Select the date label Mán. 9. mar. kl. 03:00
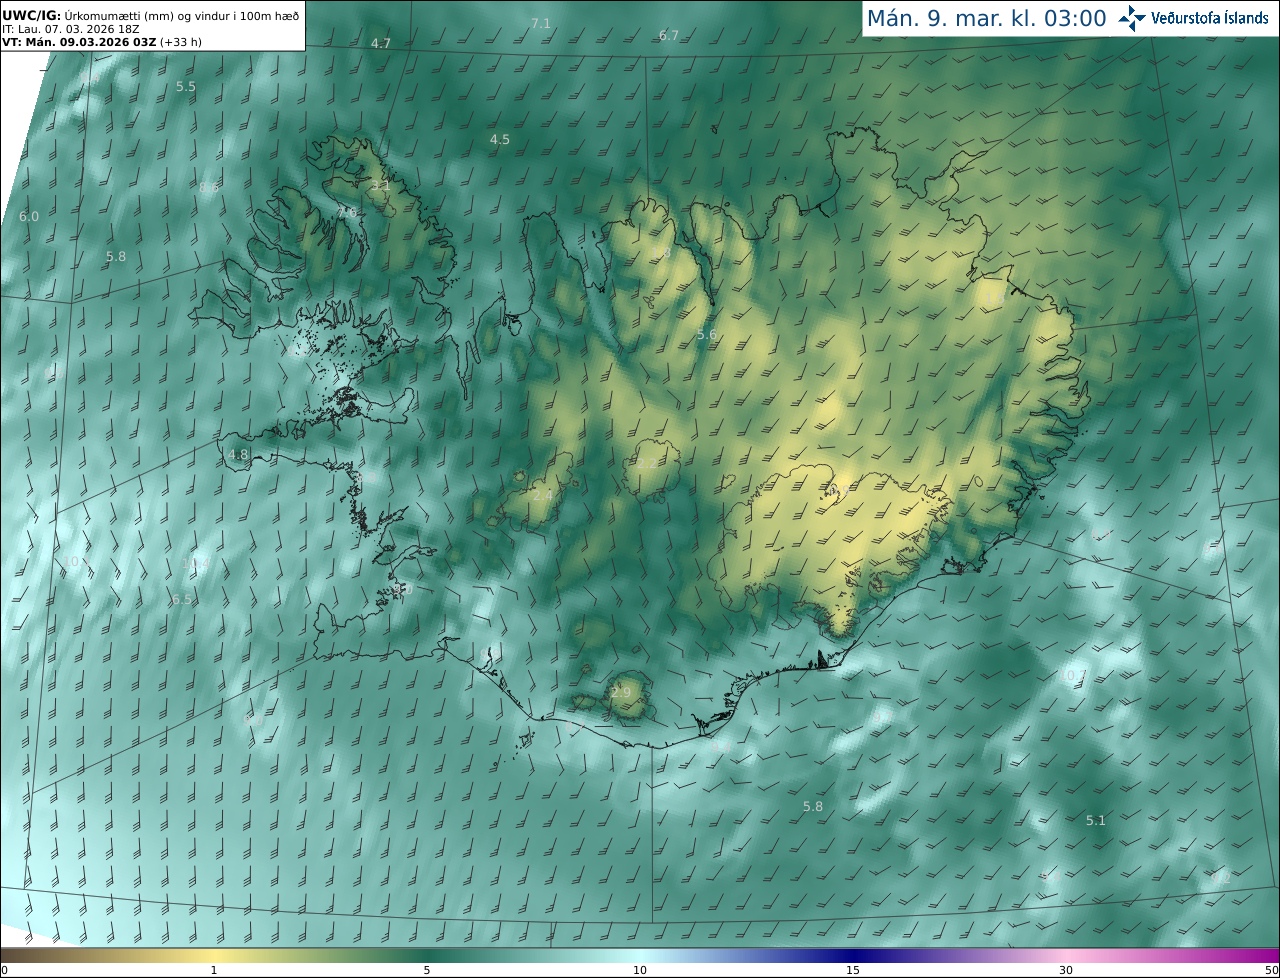Image resolution: width=1280 pixels, height=978 pixels. tap(986, 18)
